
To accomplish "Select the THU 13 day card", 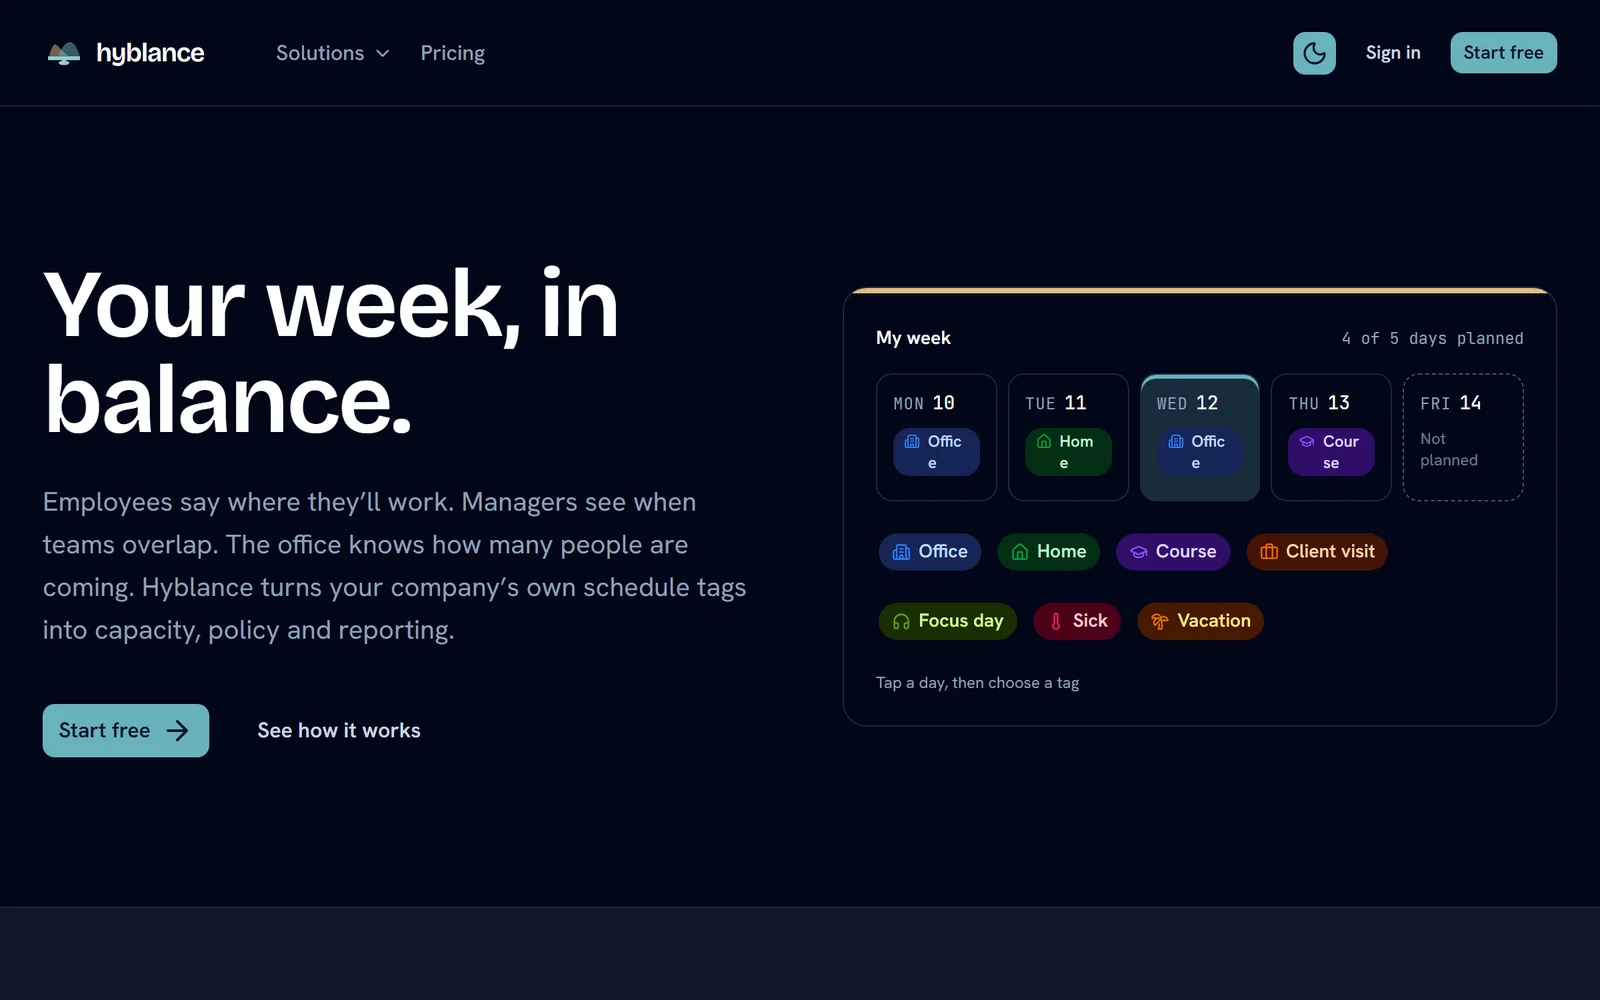I will coord(1331,437).
